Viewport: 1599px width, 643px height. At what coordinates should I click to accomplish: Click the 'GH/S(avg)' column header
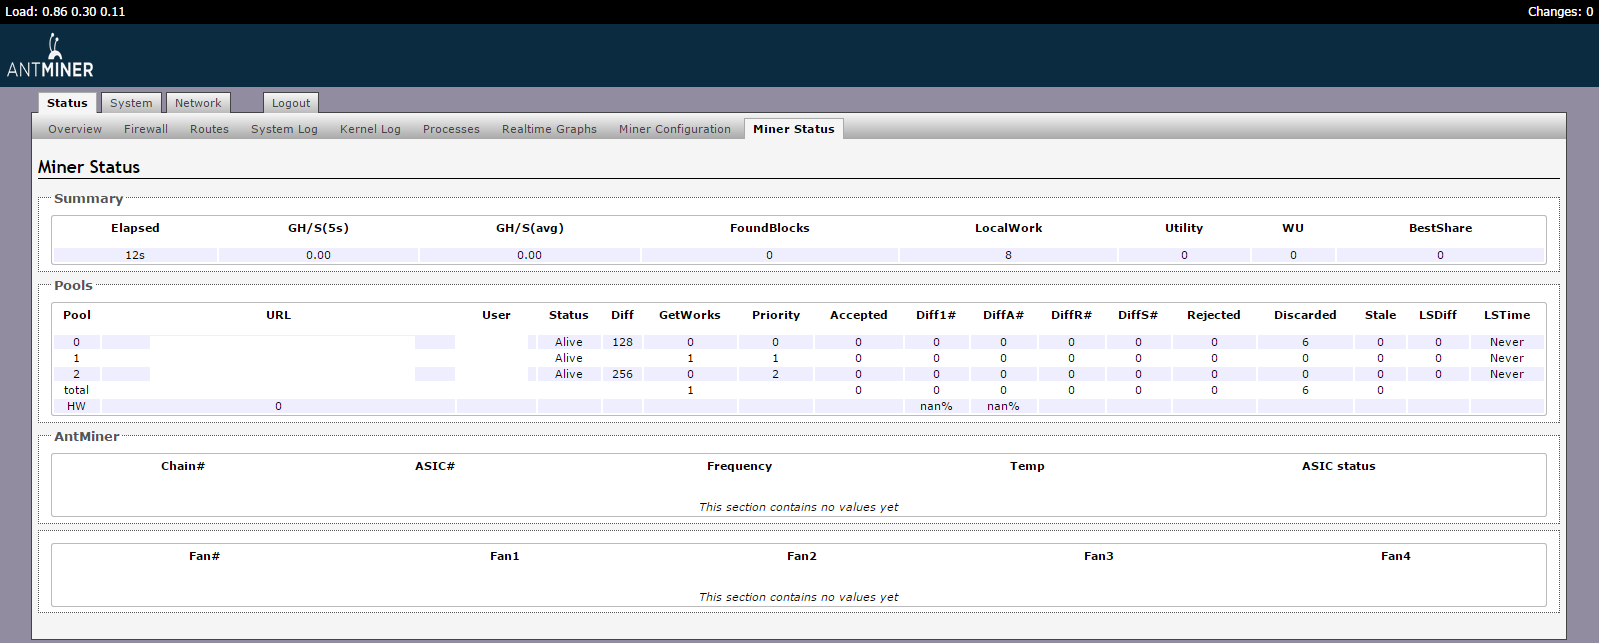(530, 228)
